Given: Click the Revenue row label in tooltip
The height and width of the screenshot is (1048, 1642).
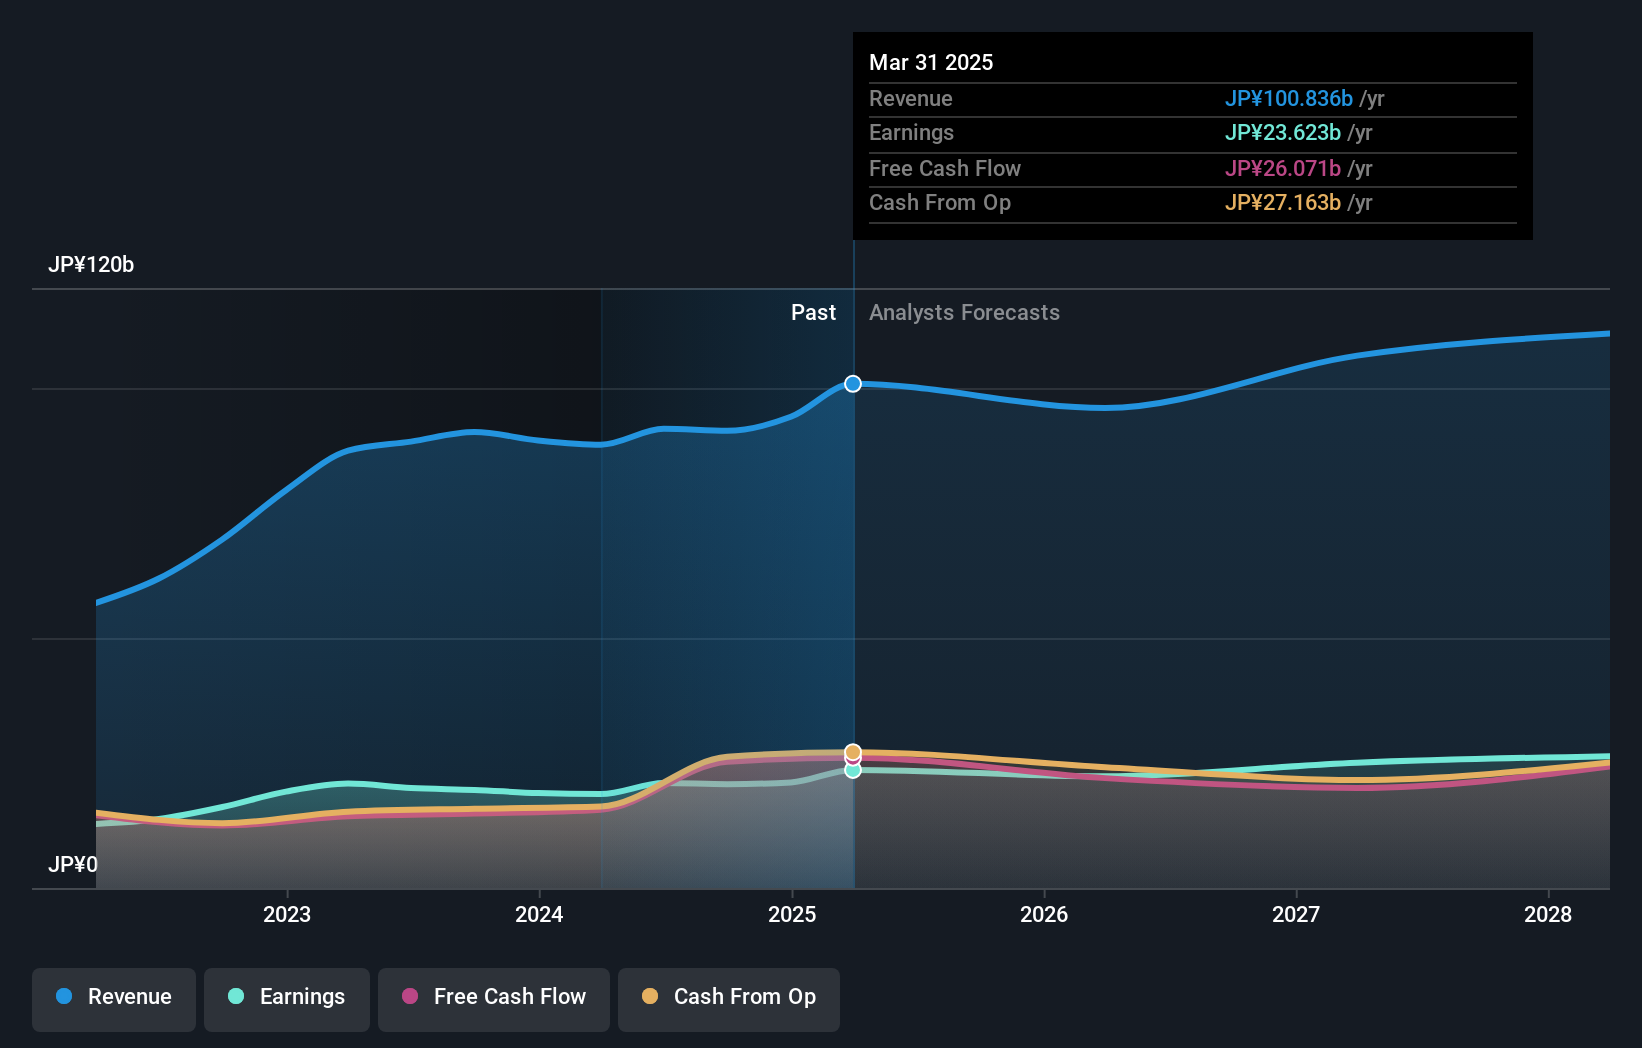Looking at the screenshot, I should [910, 99].
